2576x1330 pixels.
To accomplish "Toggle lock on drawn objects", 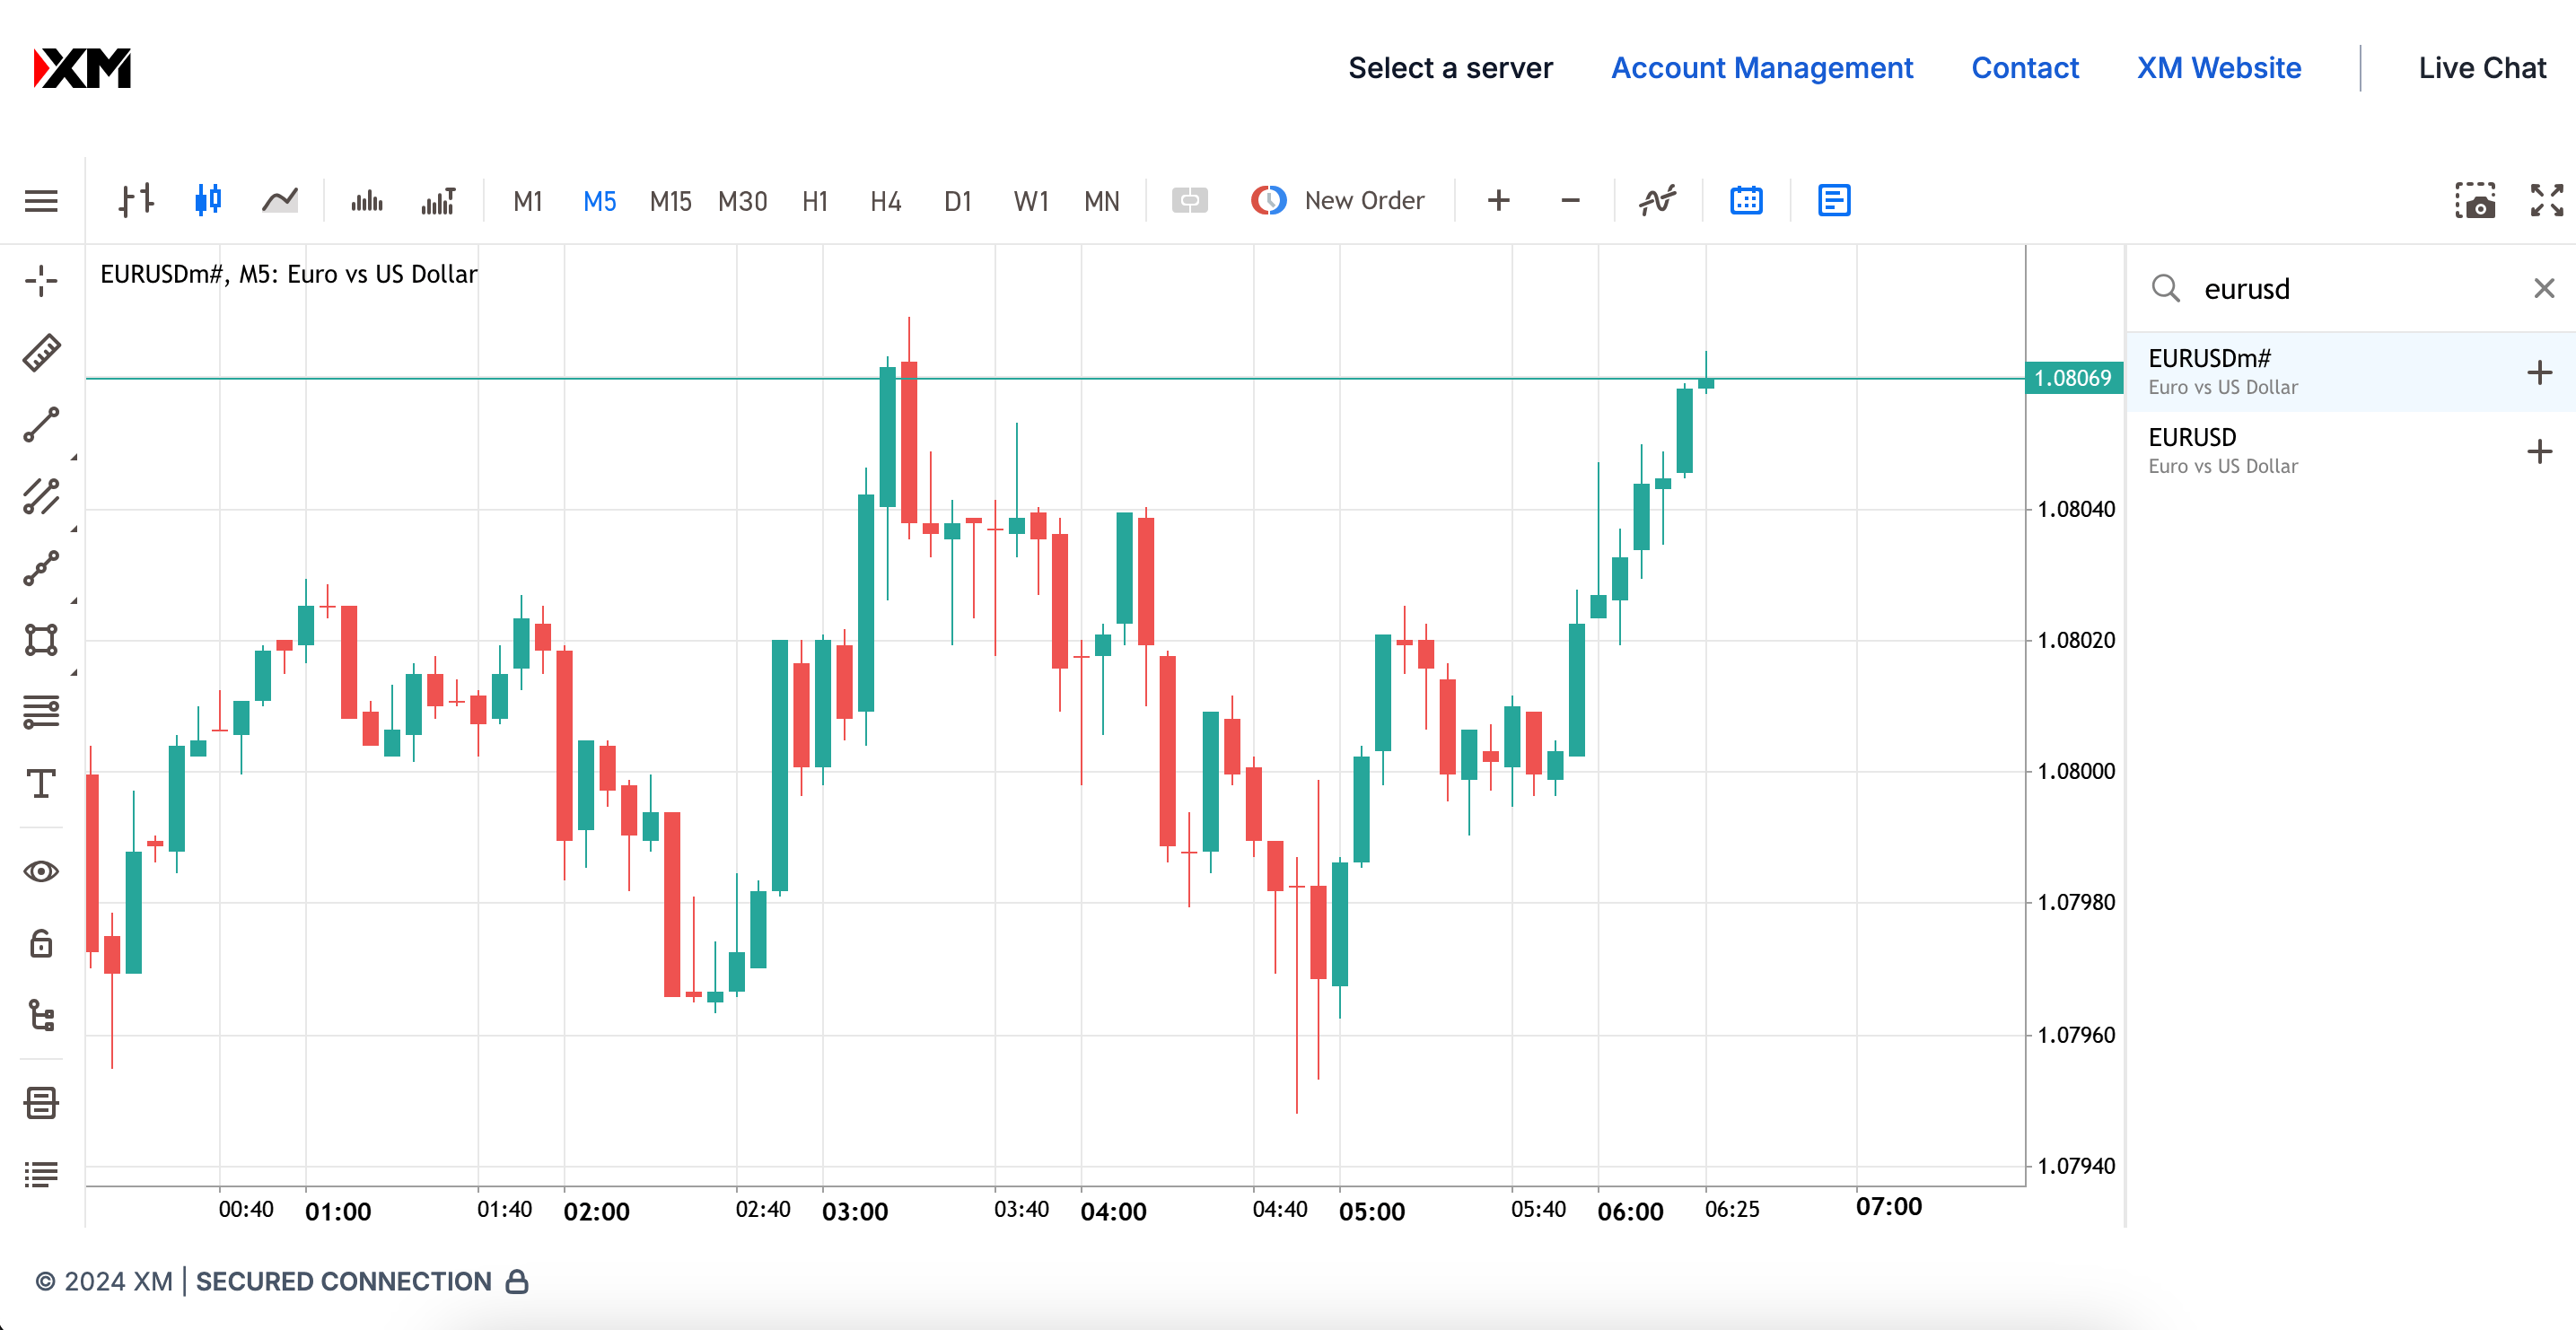I will coord(41,943).
